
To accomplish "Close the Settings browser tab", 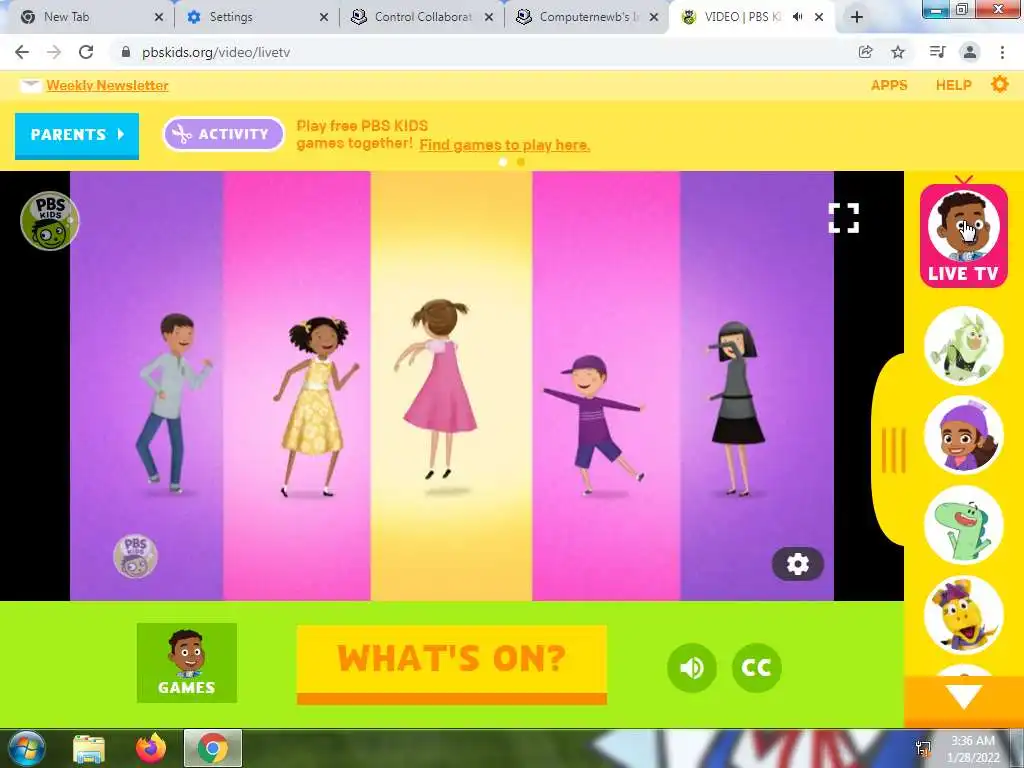I will click(324, 17).
